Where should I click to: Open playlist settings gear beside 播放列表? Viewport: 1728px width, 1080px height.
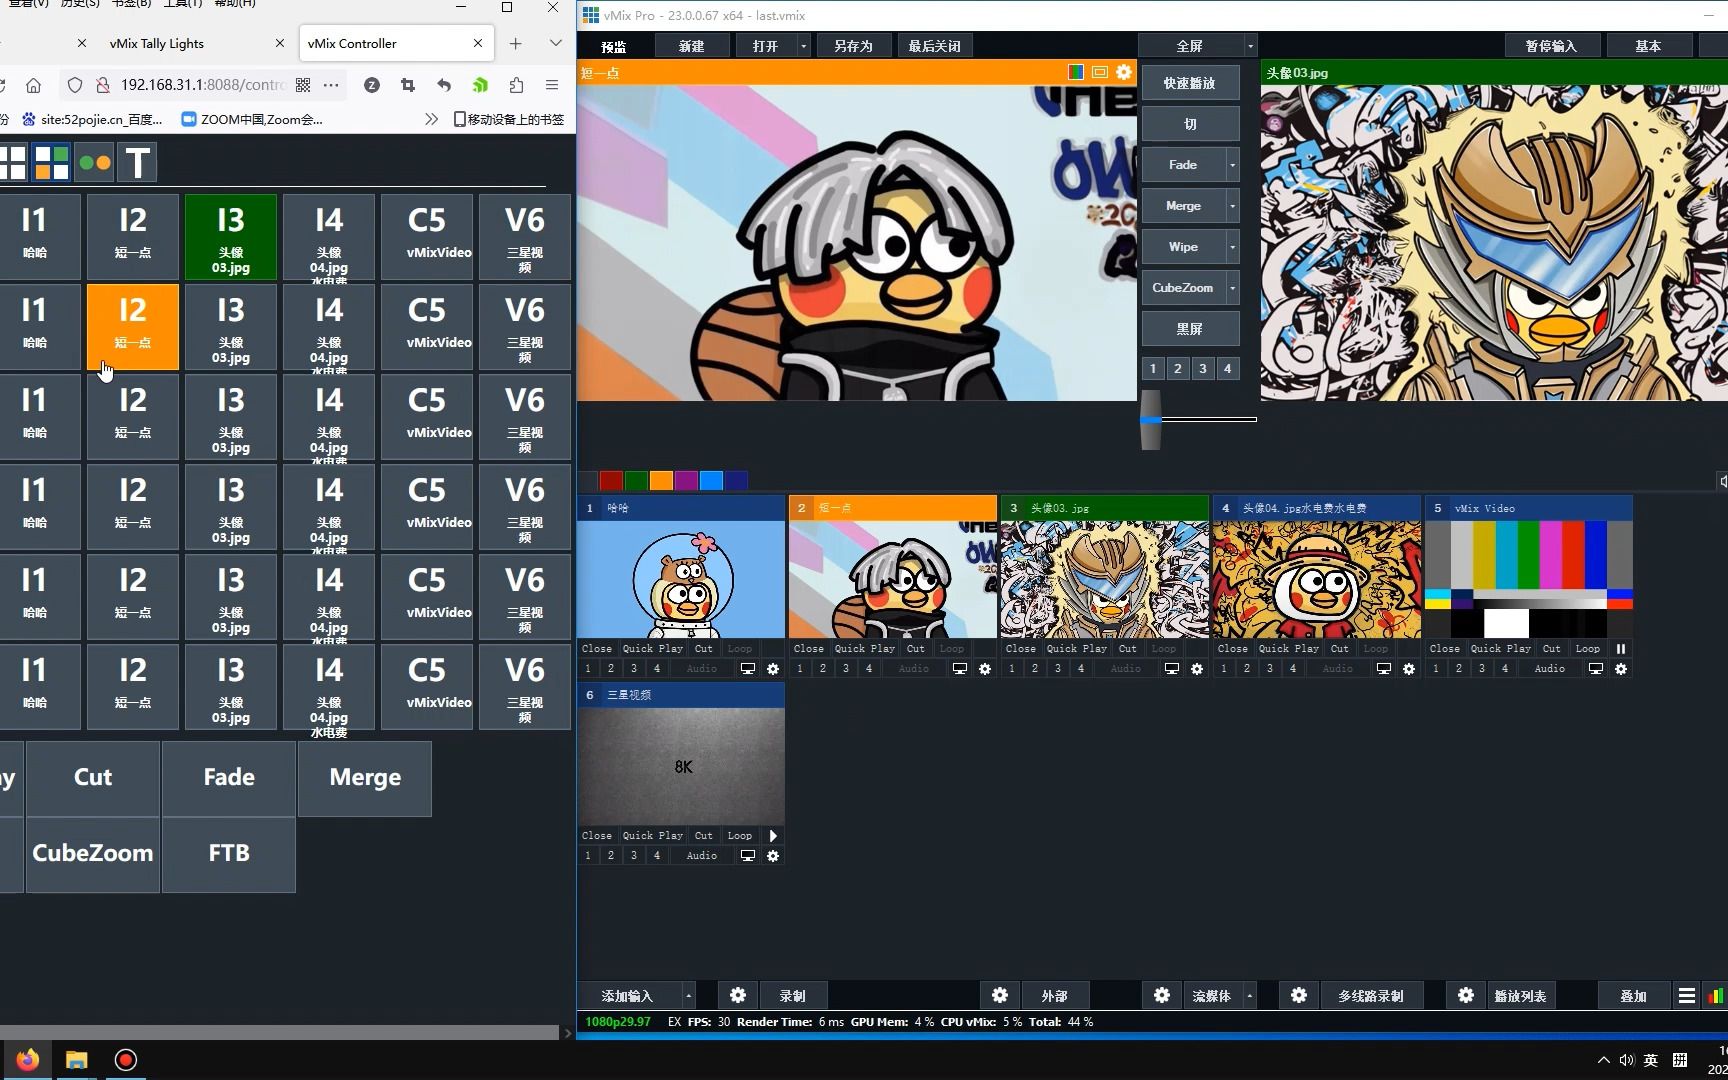(x=1466, y=995)
